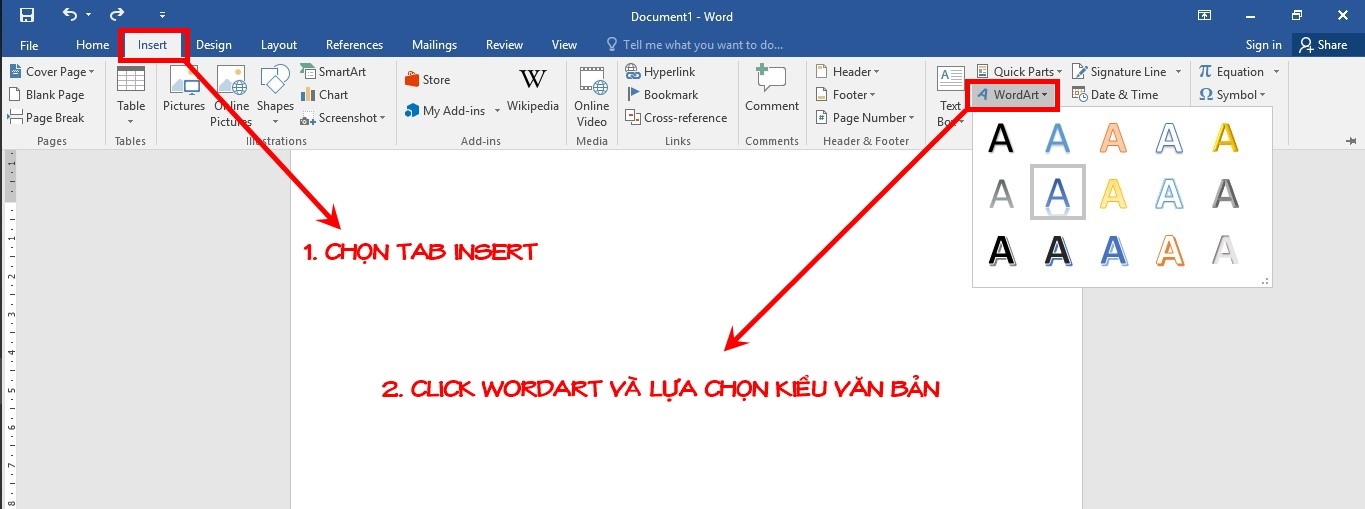Insert Pictures from this device
1365x509 pixels.
coord(184,90)
